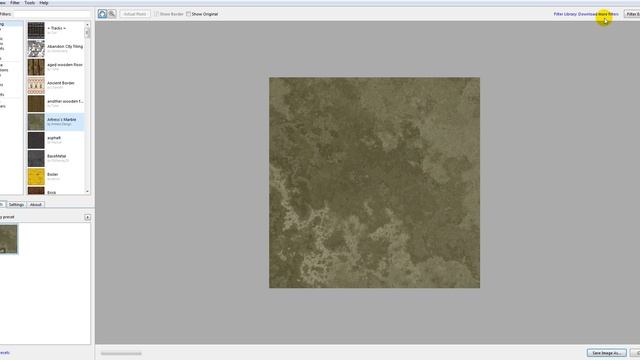Select the Abandon City Tiling filter
The image size is (640, 360).
56,49
